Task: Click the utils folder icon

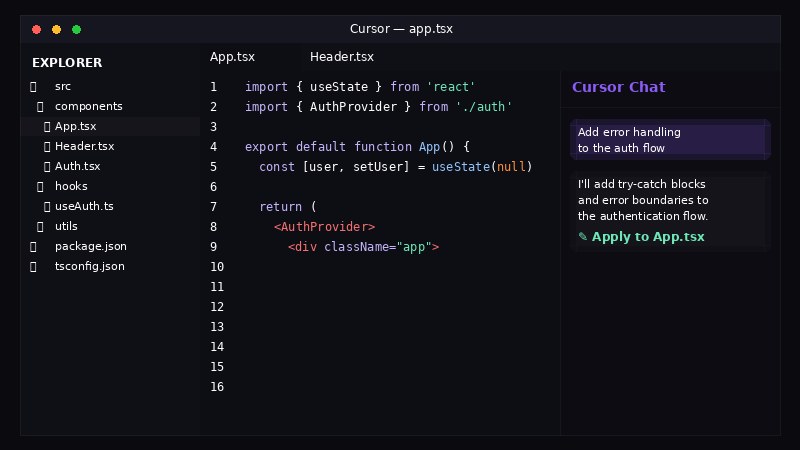Action: (x=40, y=227)
